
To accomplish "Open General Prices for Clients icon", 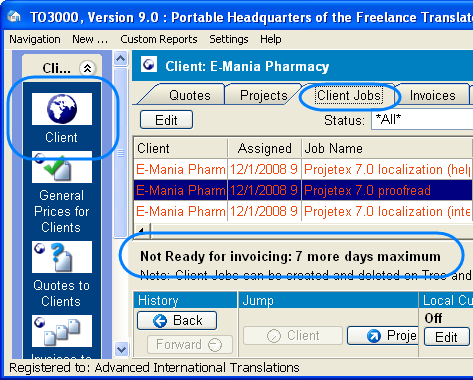I will (62, 167).
